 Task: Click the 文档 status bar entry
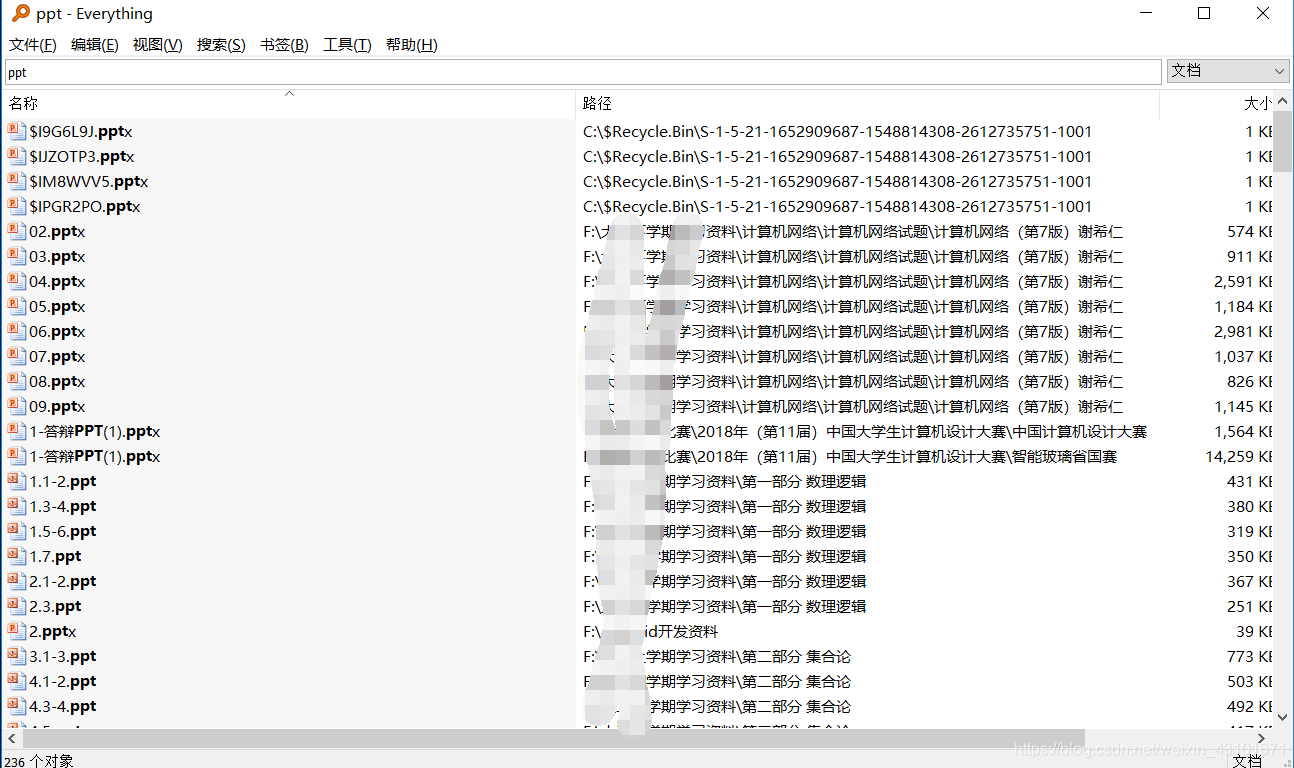[x=1246, y=760]
